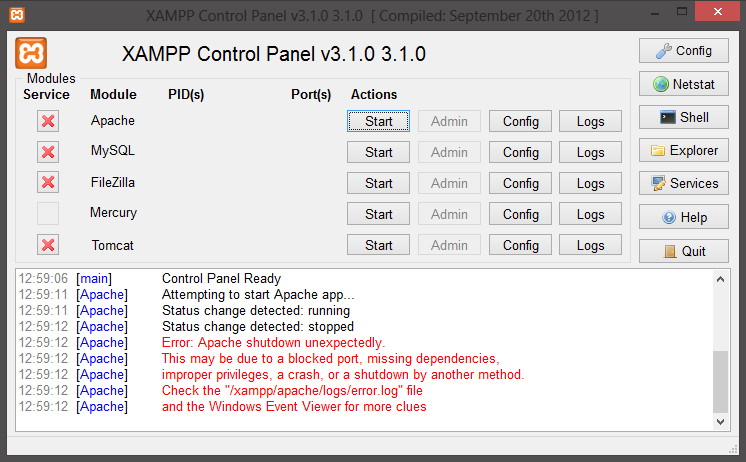The width and height of the screenshot is (746, 462).
Task: Open the Windows Services button
Action: [x=684, y=183]
